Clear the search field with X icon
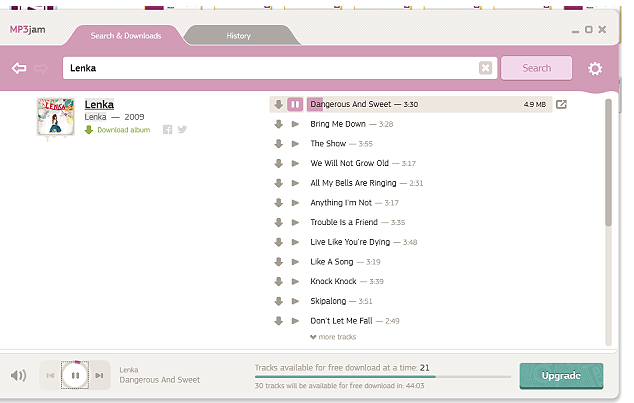This screenshot has height=403, width=634. (486, 68)
